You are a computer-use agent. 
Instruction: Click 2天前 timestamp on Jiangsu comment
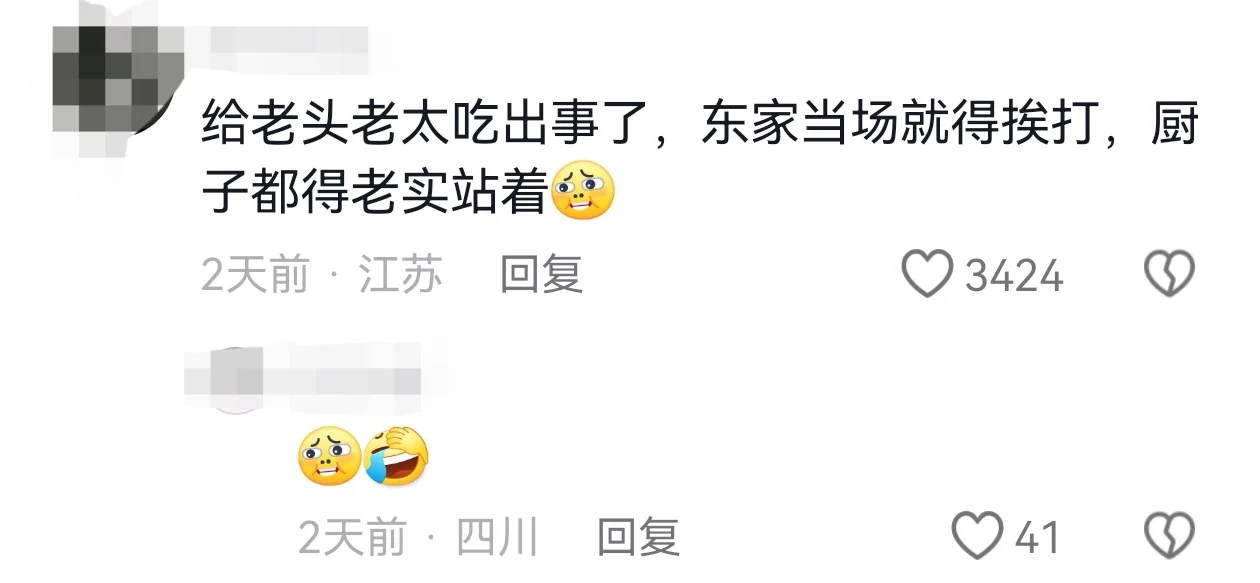click(x=255, y=274)
